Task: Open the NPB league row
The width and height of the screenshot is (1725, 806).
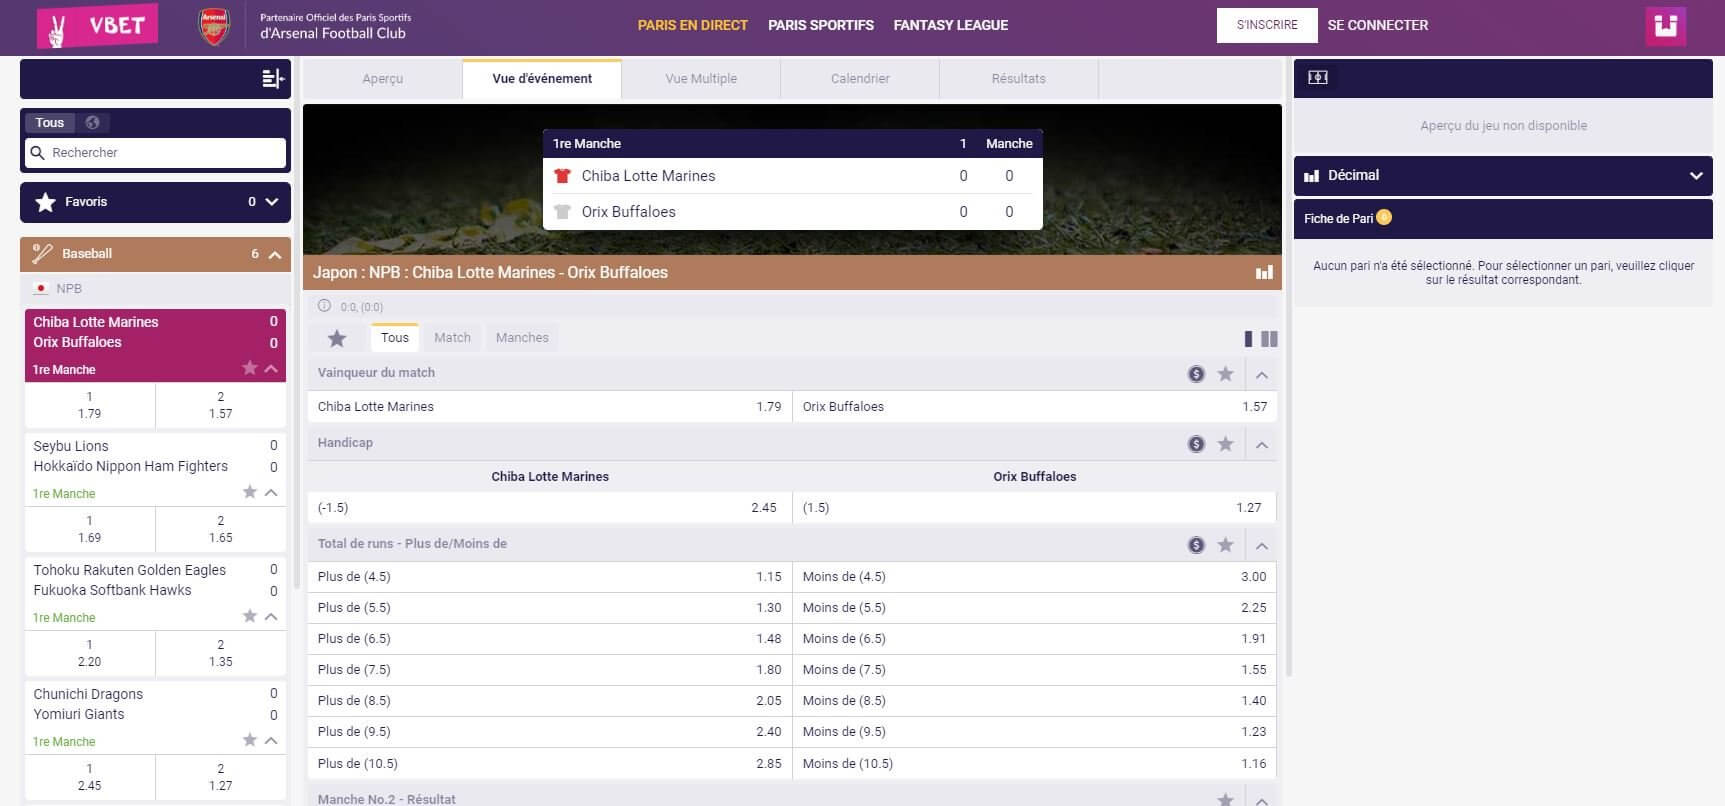Action: click(155, 288)
